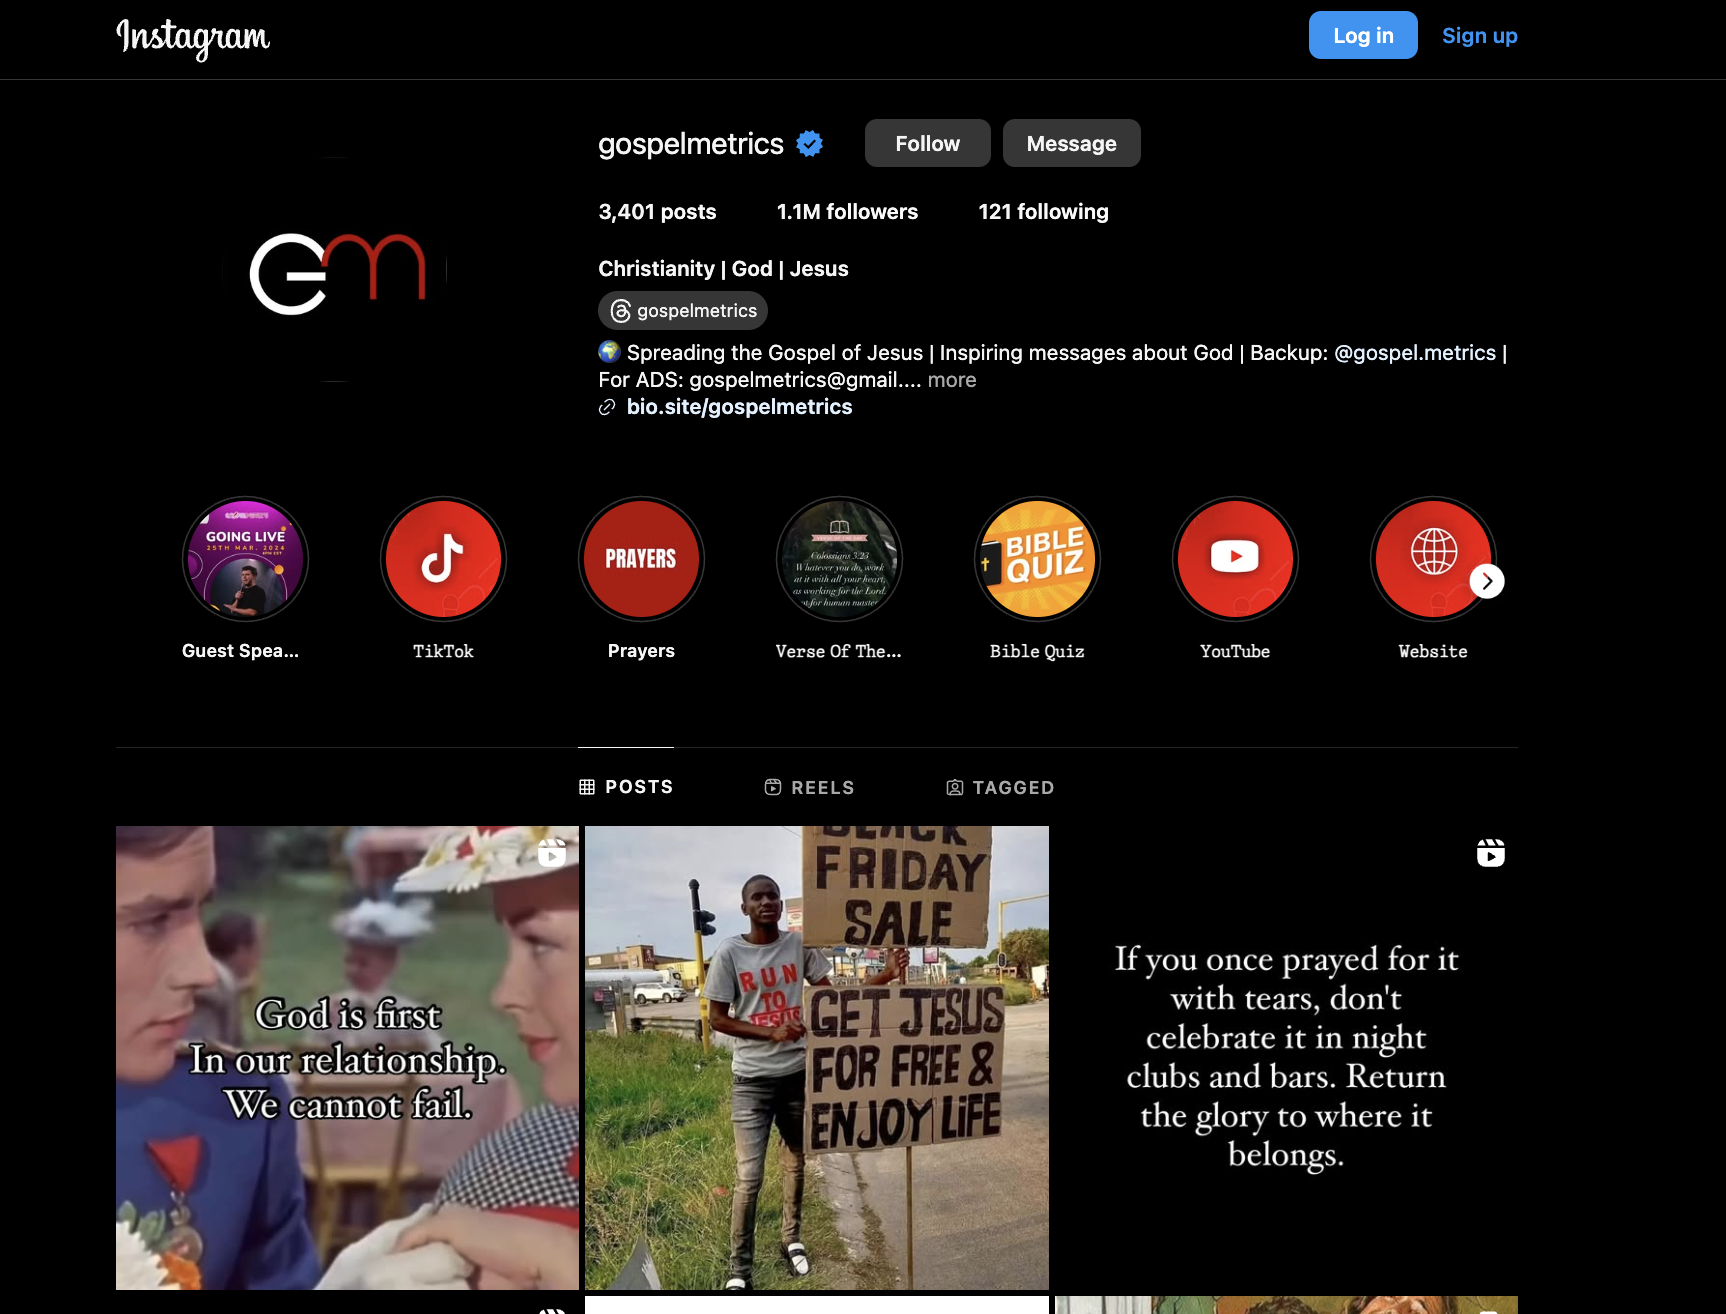Image resolution: width=1726 pixels, height=1314 pixels.
Task: View the 1.1M followers list
Action: click(x=847, y=212)
